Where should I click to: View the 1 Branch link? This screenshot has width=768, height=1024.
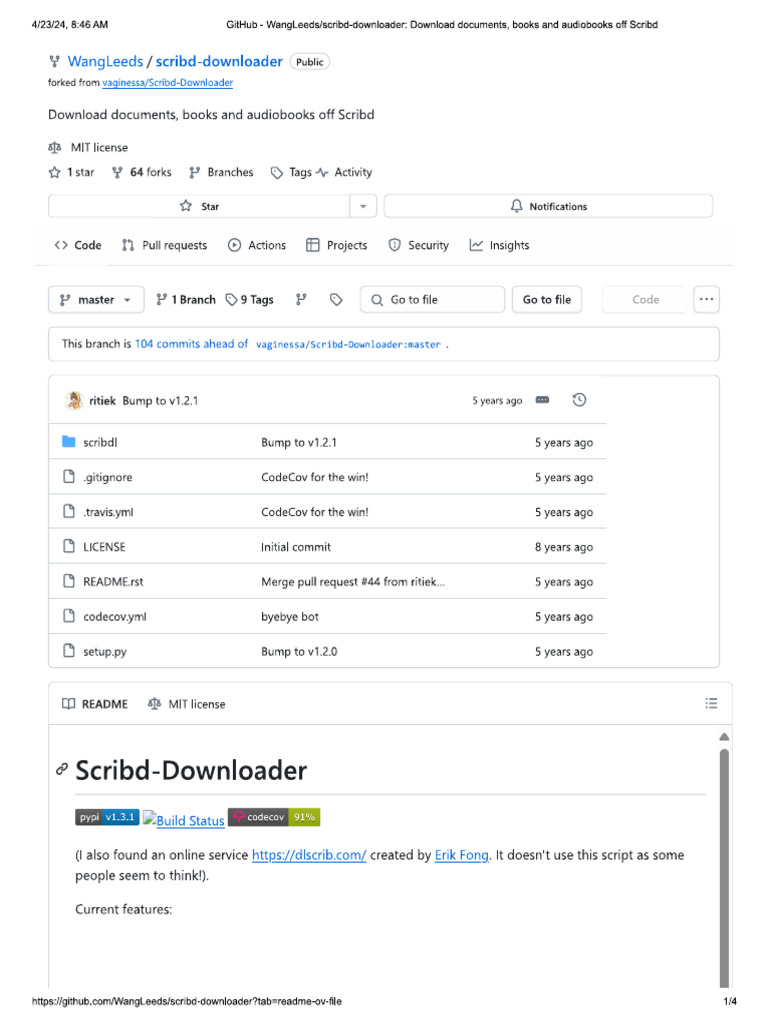coord(186,300)
